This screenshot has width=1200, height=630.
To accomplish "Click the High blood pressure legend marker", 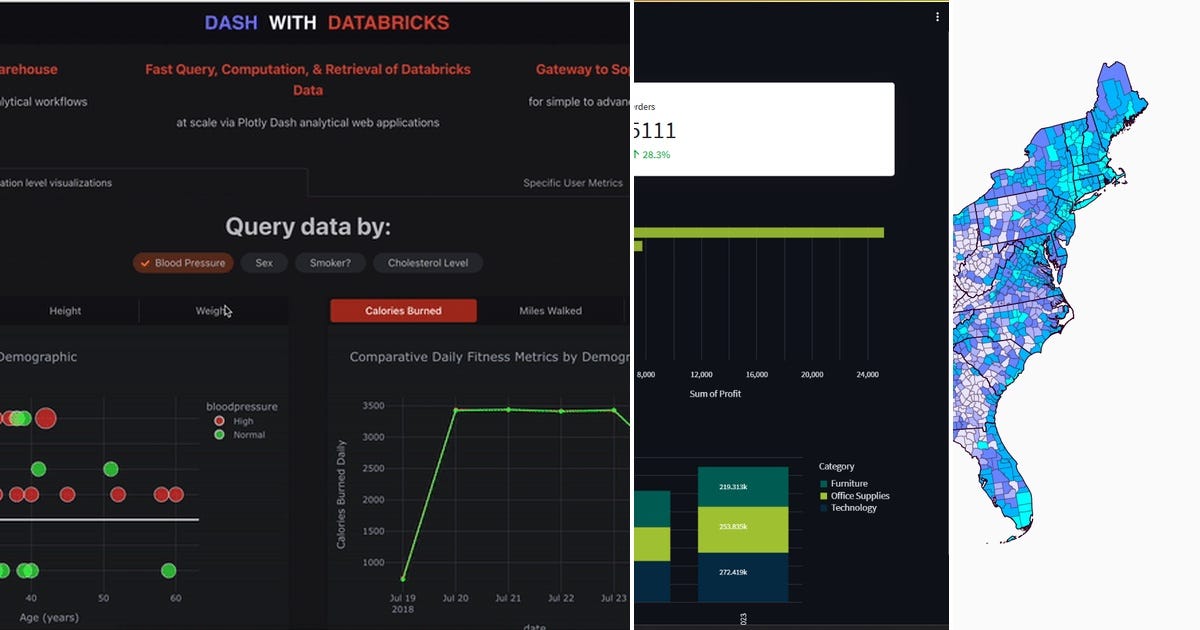I will 218,421.
